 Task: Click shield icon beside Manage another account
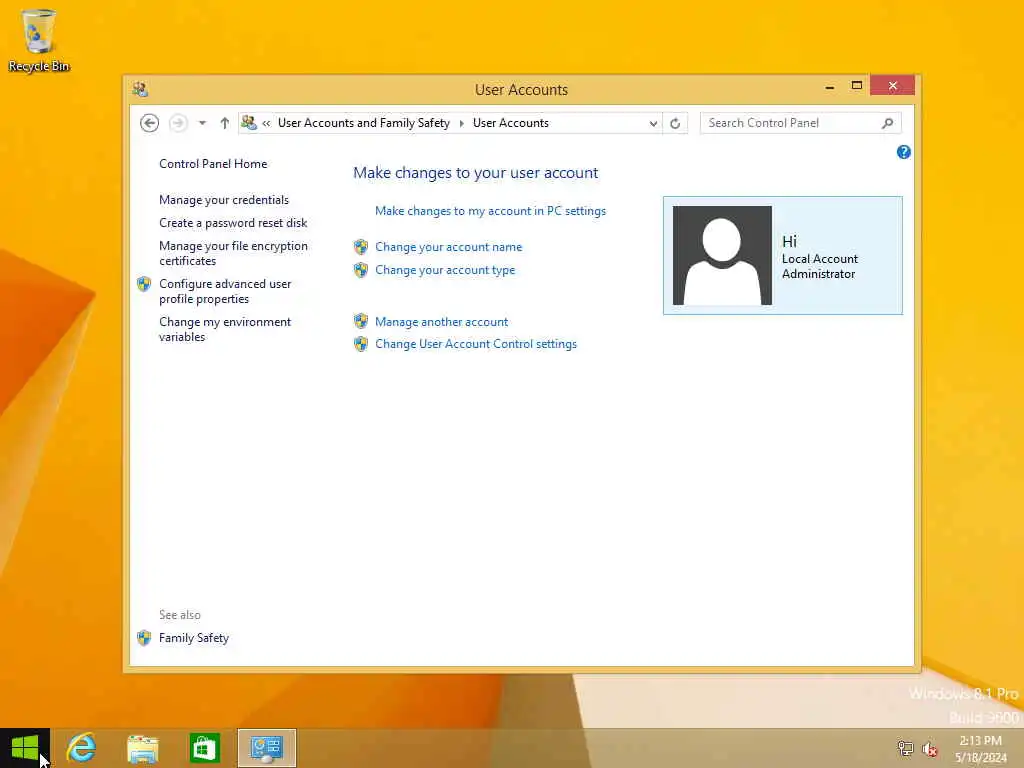click(361, 321)
